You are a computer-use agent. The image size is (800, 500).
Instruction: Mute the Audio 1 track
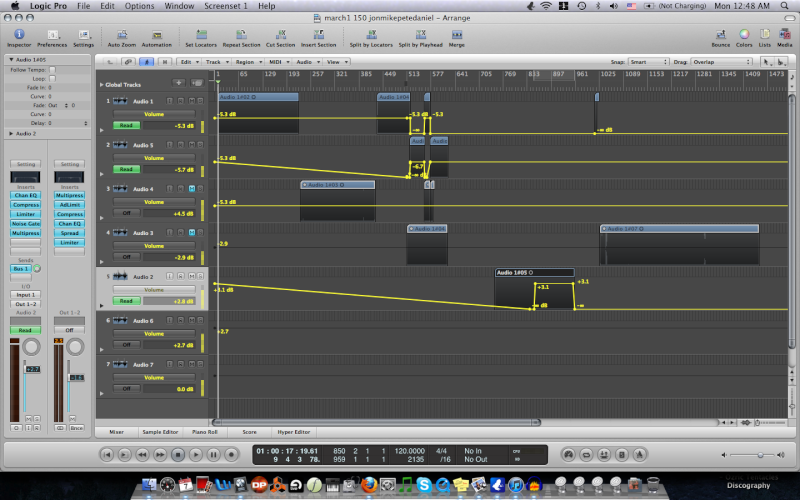coord(192,101)
